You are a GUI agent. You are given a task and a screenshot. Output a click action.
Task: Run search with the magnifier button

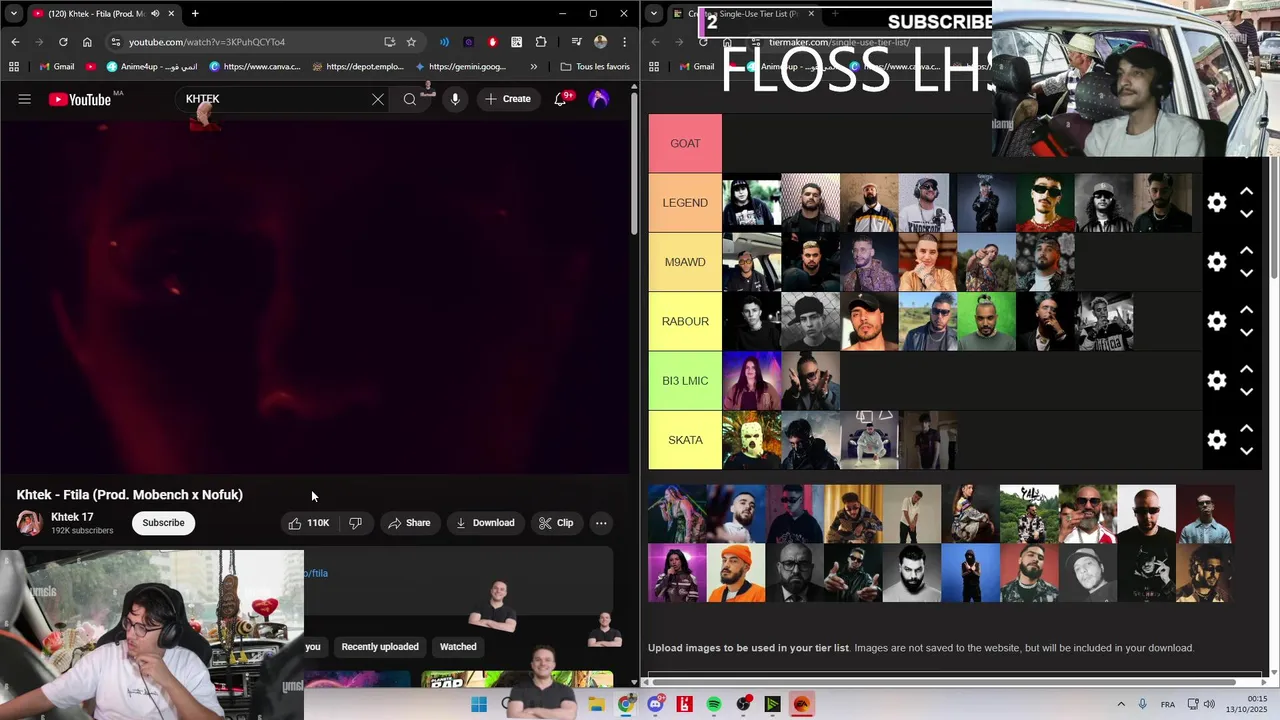[410, 99]
